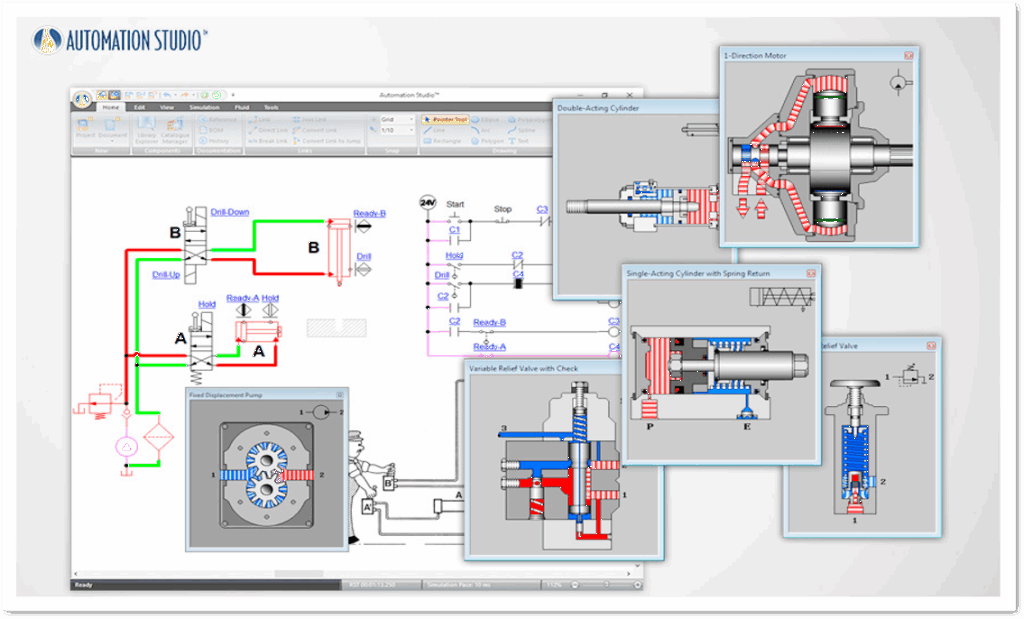1024x619 pixels.
Task: Toggle the Hold switch on the ladder rung
Action: [455, 266]
